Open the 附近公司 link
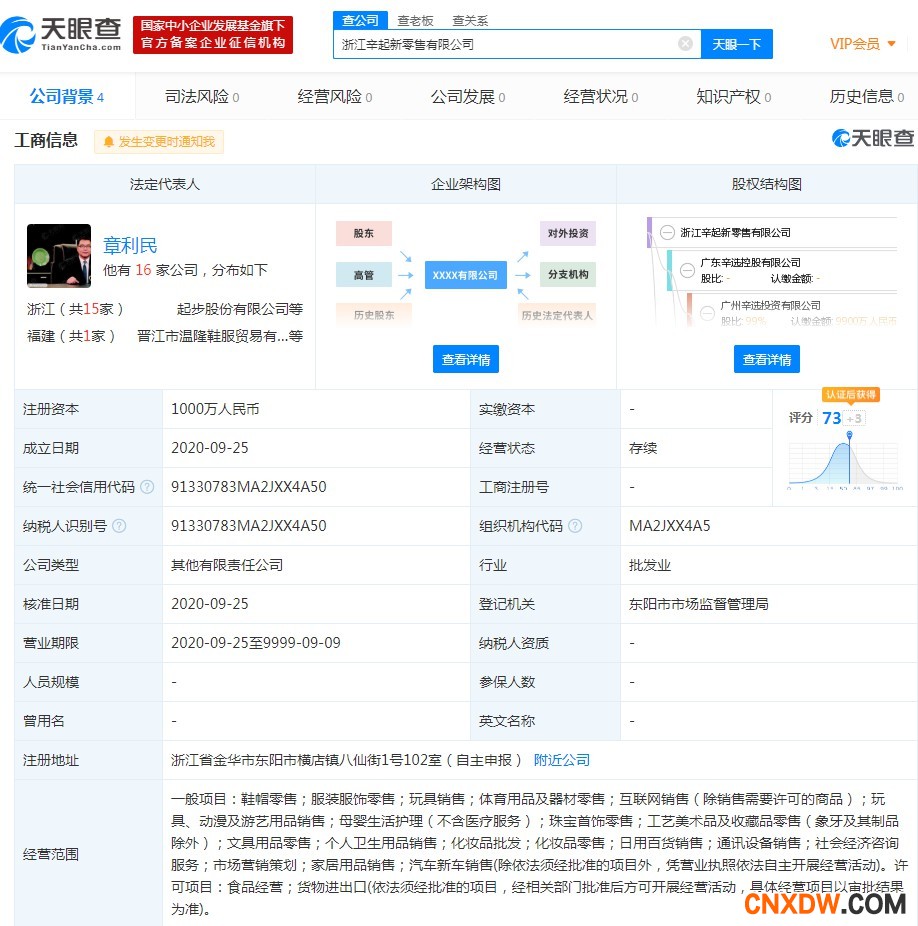Viewport: 918px width, 926px height. (561, 760)
